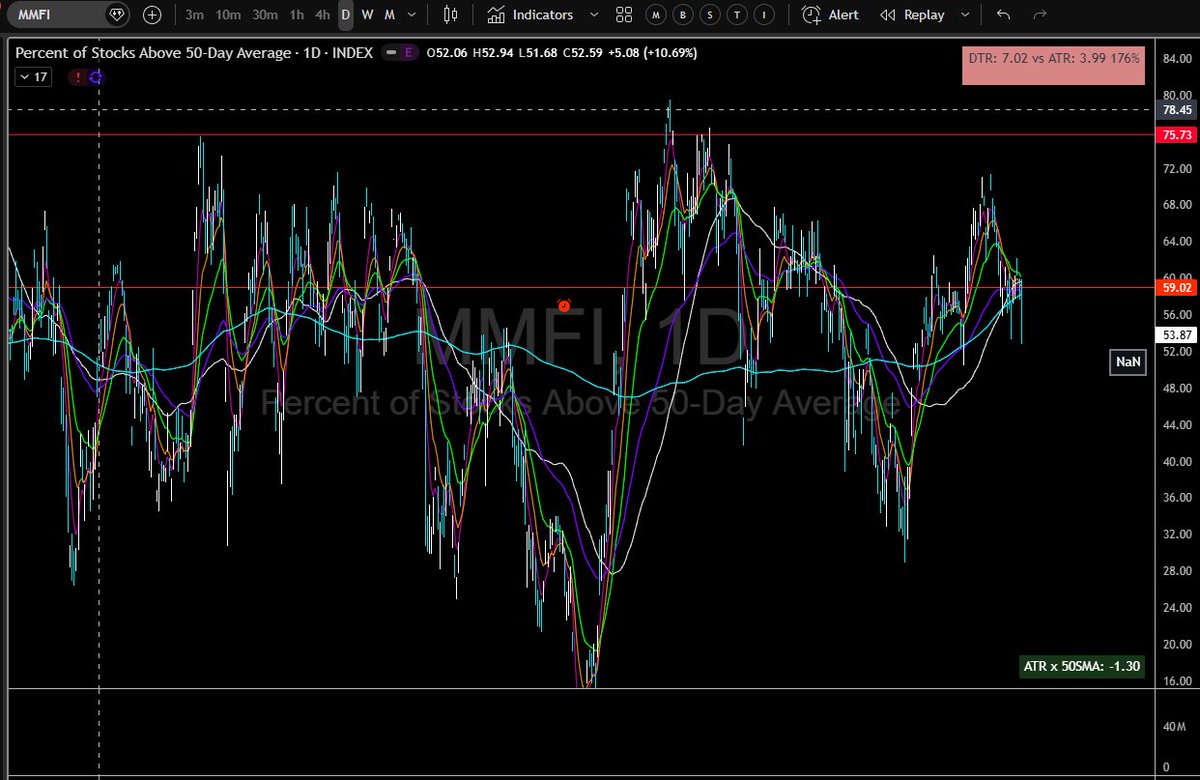1200x780 pixels.
Task: Click the red exclamation error icon in legend
Action: 77,75
